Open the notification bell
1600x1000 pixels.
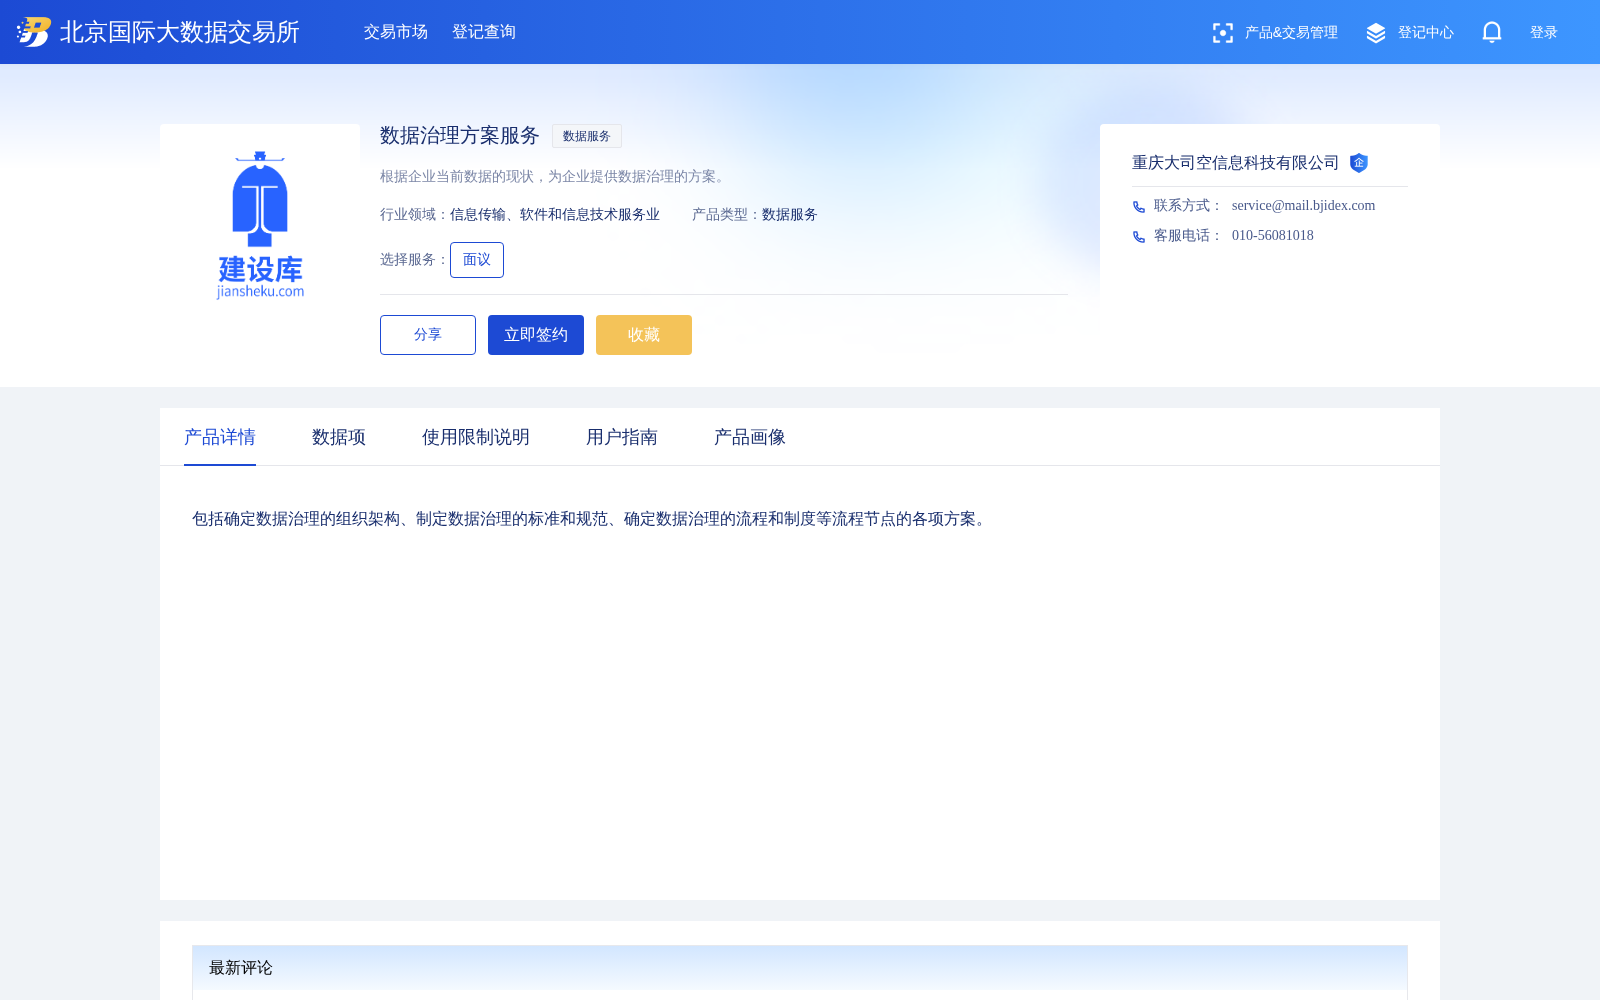(x=1492, y=32)
